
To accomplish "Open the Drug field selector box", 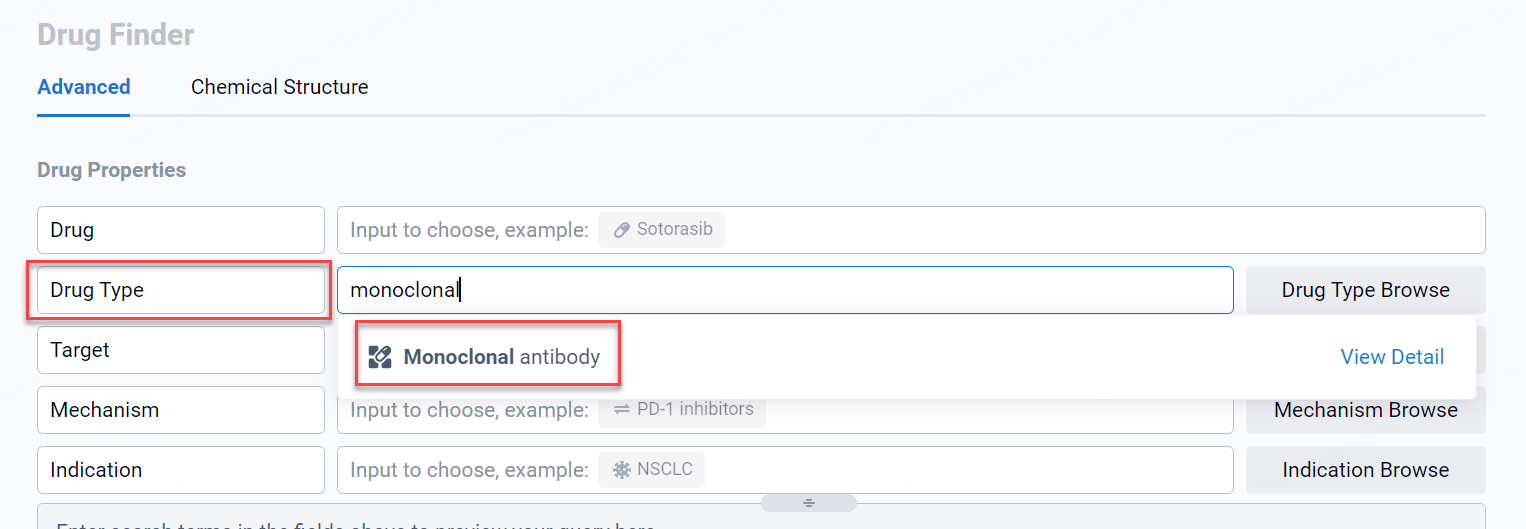I will pyautogui.click(x=180, y=230).
